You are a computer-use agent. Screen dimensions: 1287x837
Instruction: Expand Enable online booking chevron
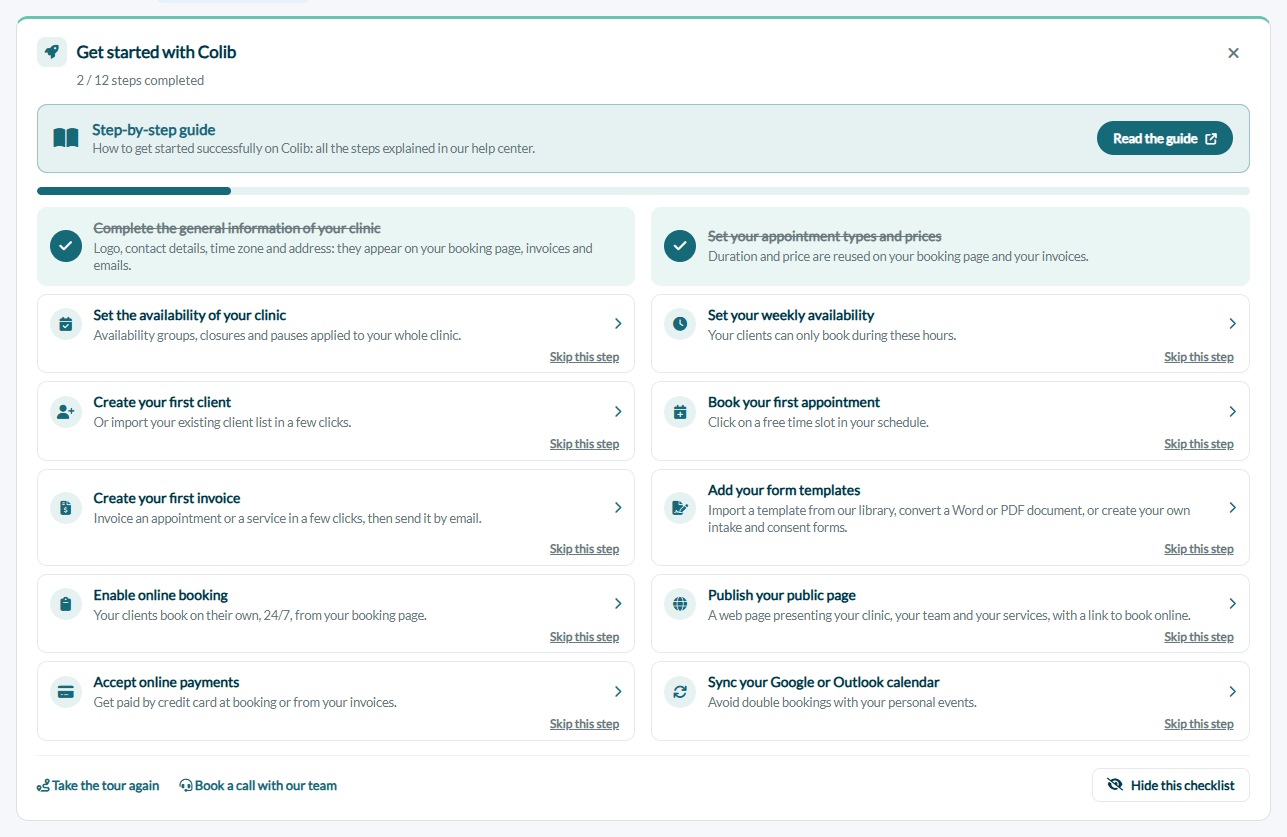click(618, 604)
